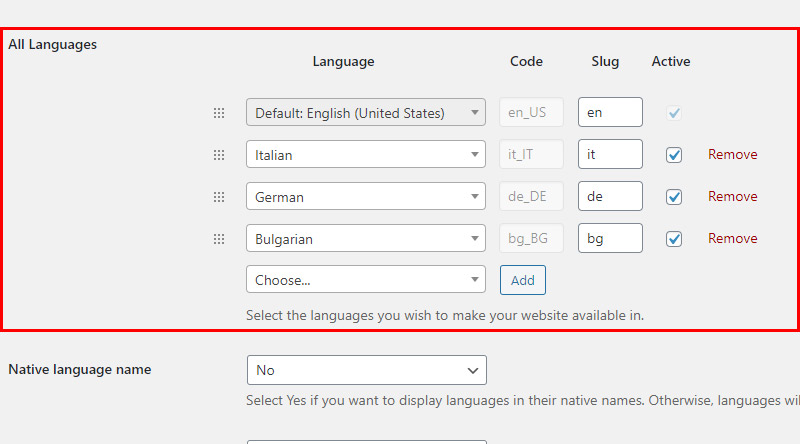Grab the drag handle for English row
Viewport: 800px width, 444px height.
tap(219, 113)
